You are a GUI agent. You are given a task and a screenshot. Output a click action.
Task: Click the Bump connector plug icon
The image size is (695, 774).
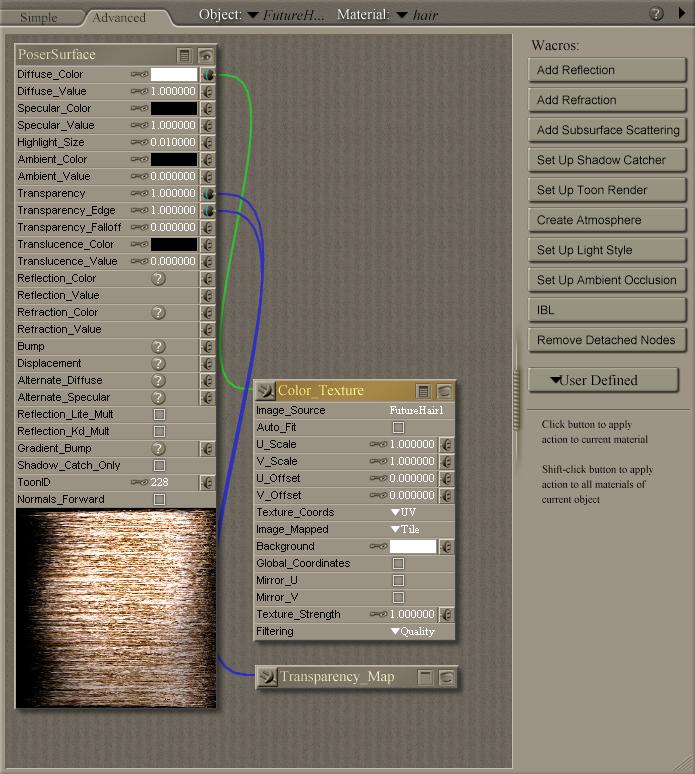click(x=208, y=347)
